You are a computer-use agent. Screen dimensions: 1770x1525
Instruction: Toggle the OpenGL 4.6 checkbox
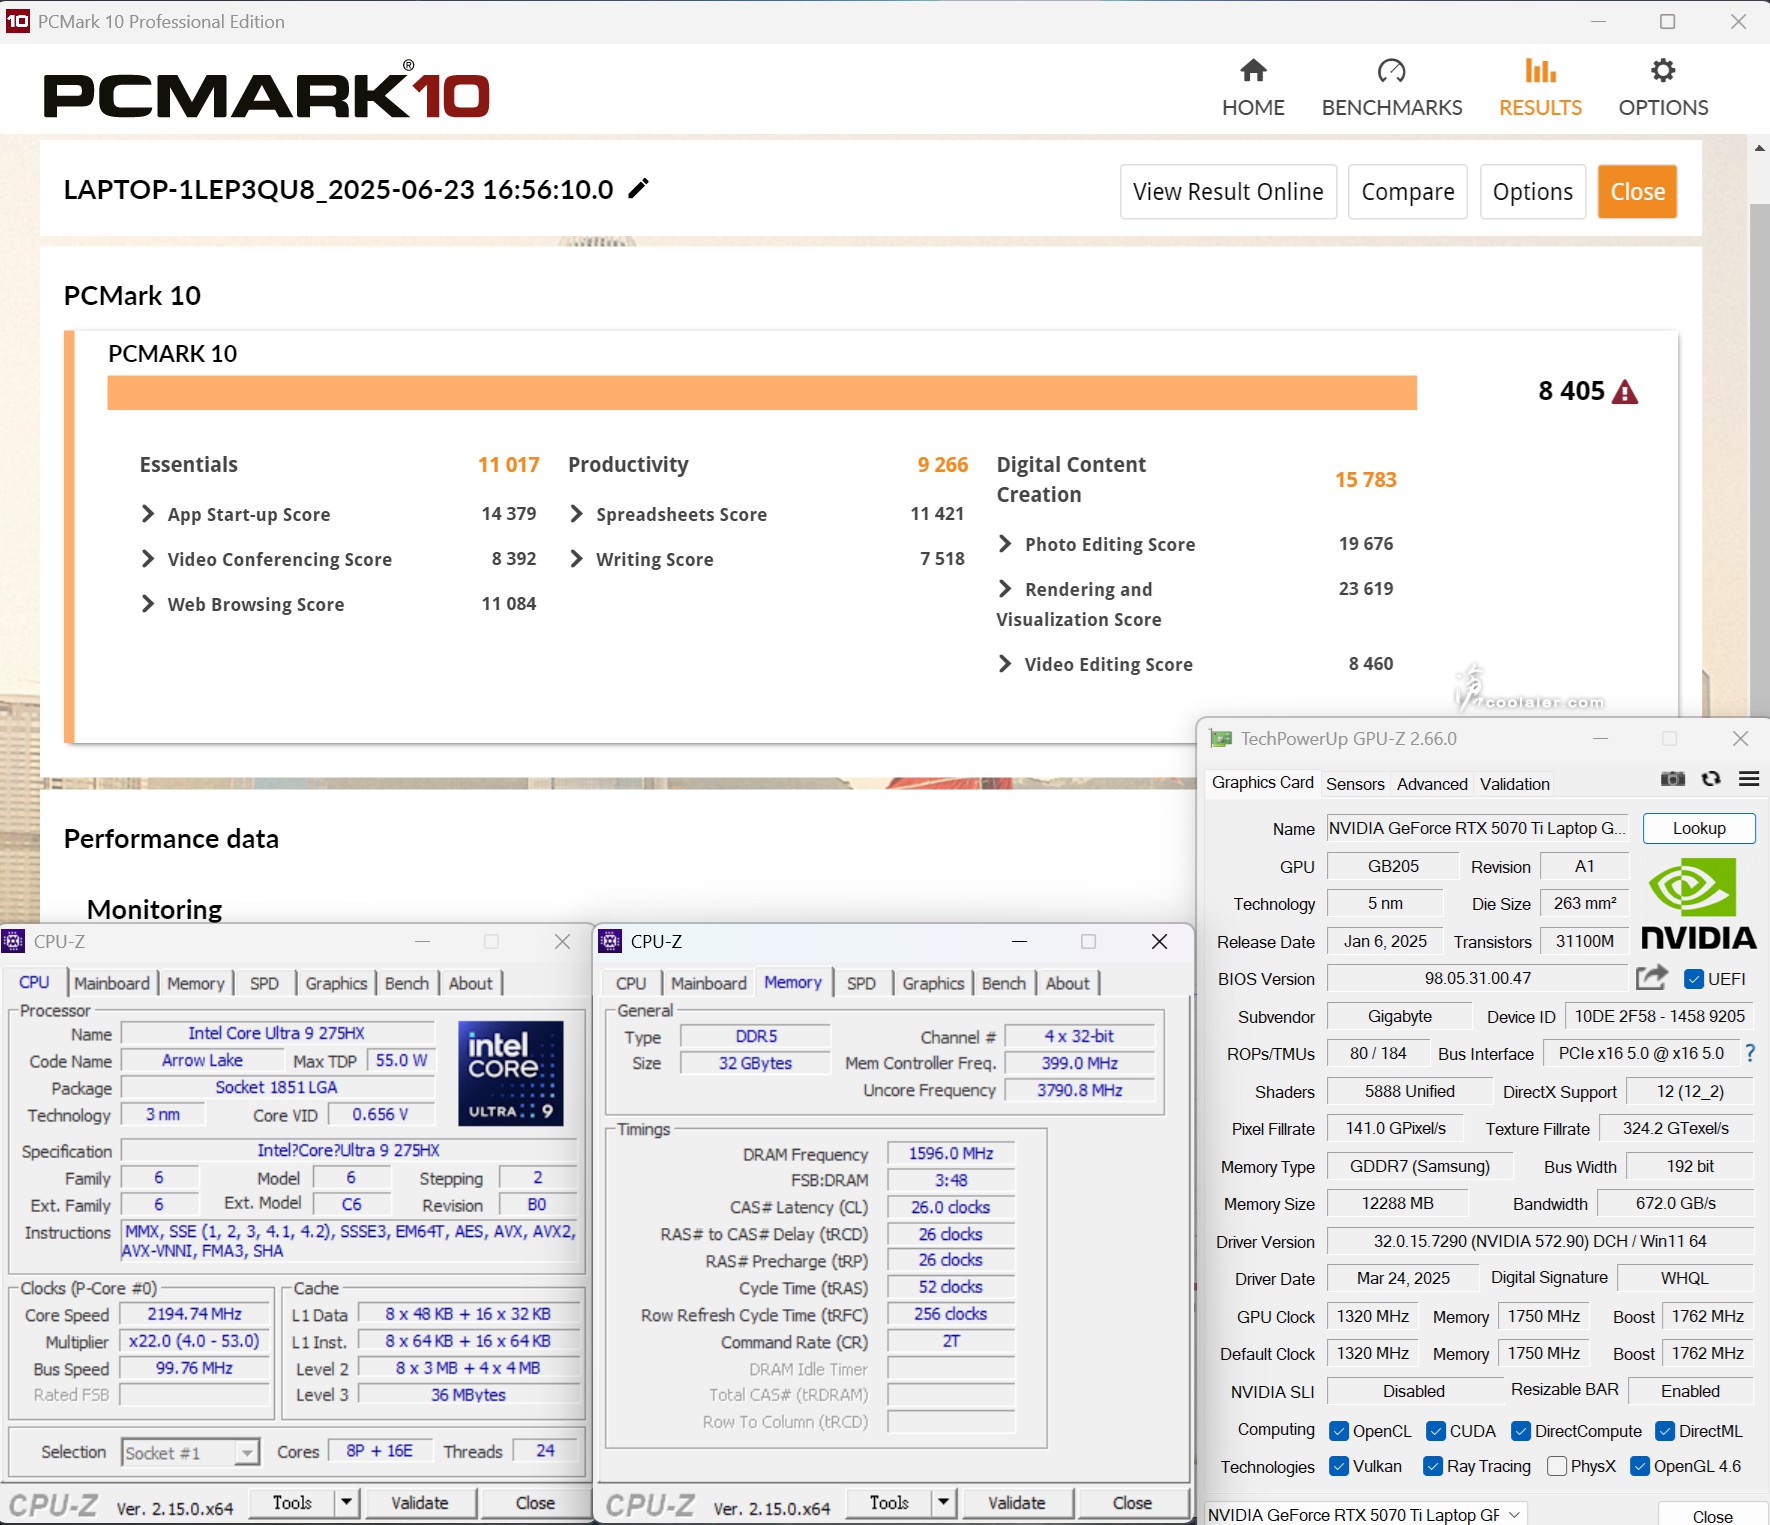pyautogui.click(x=1640, y=1466)
